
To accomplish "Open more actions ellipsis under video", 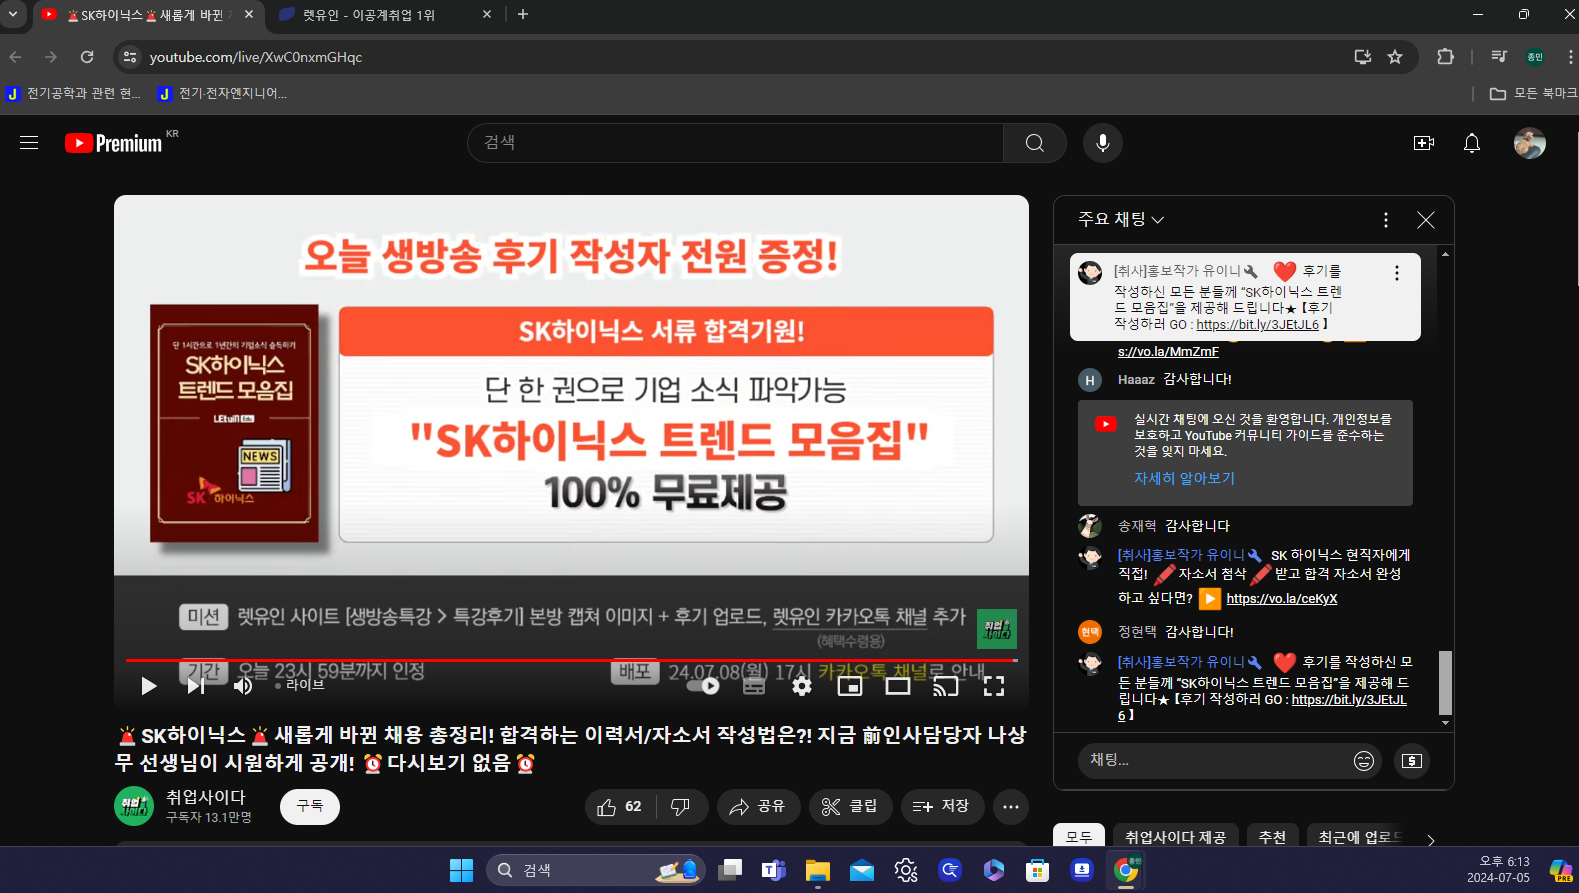I will coord(1011,807).
